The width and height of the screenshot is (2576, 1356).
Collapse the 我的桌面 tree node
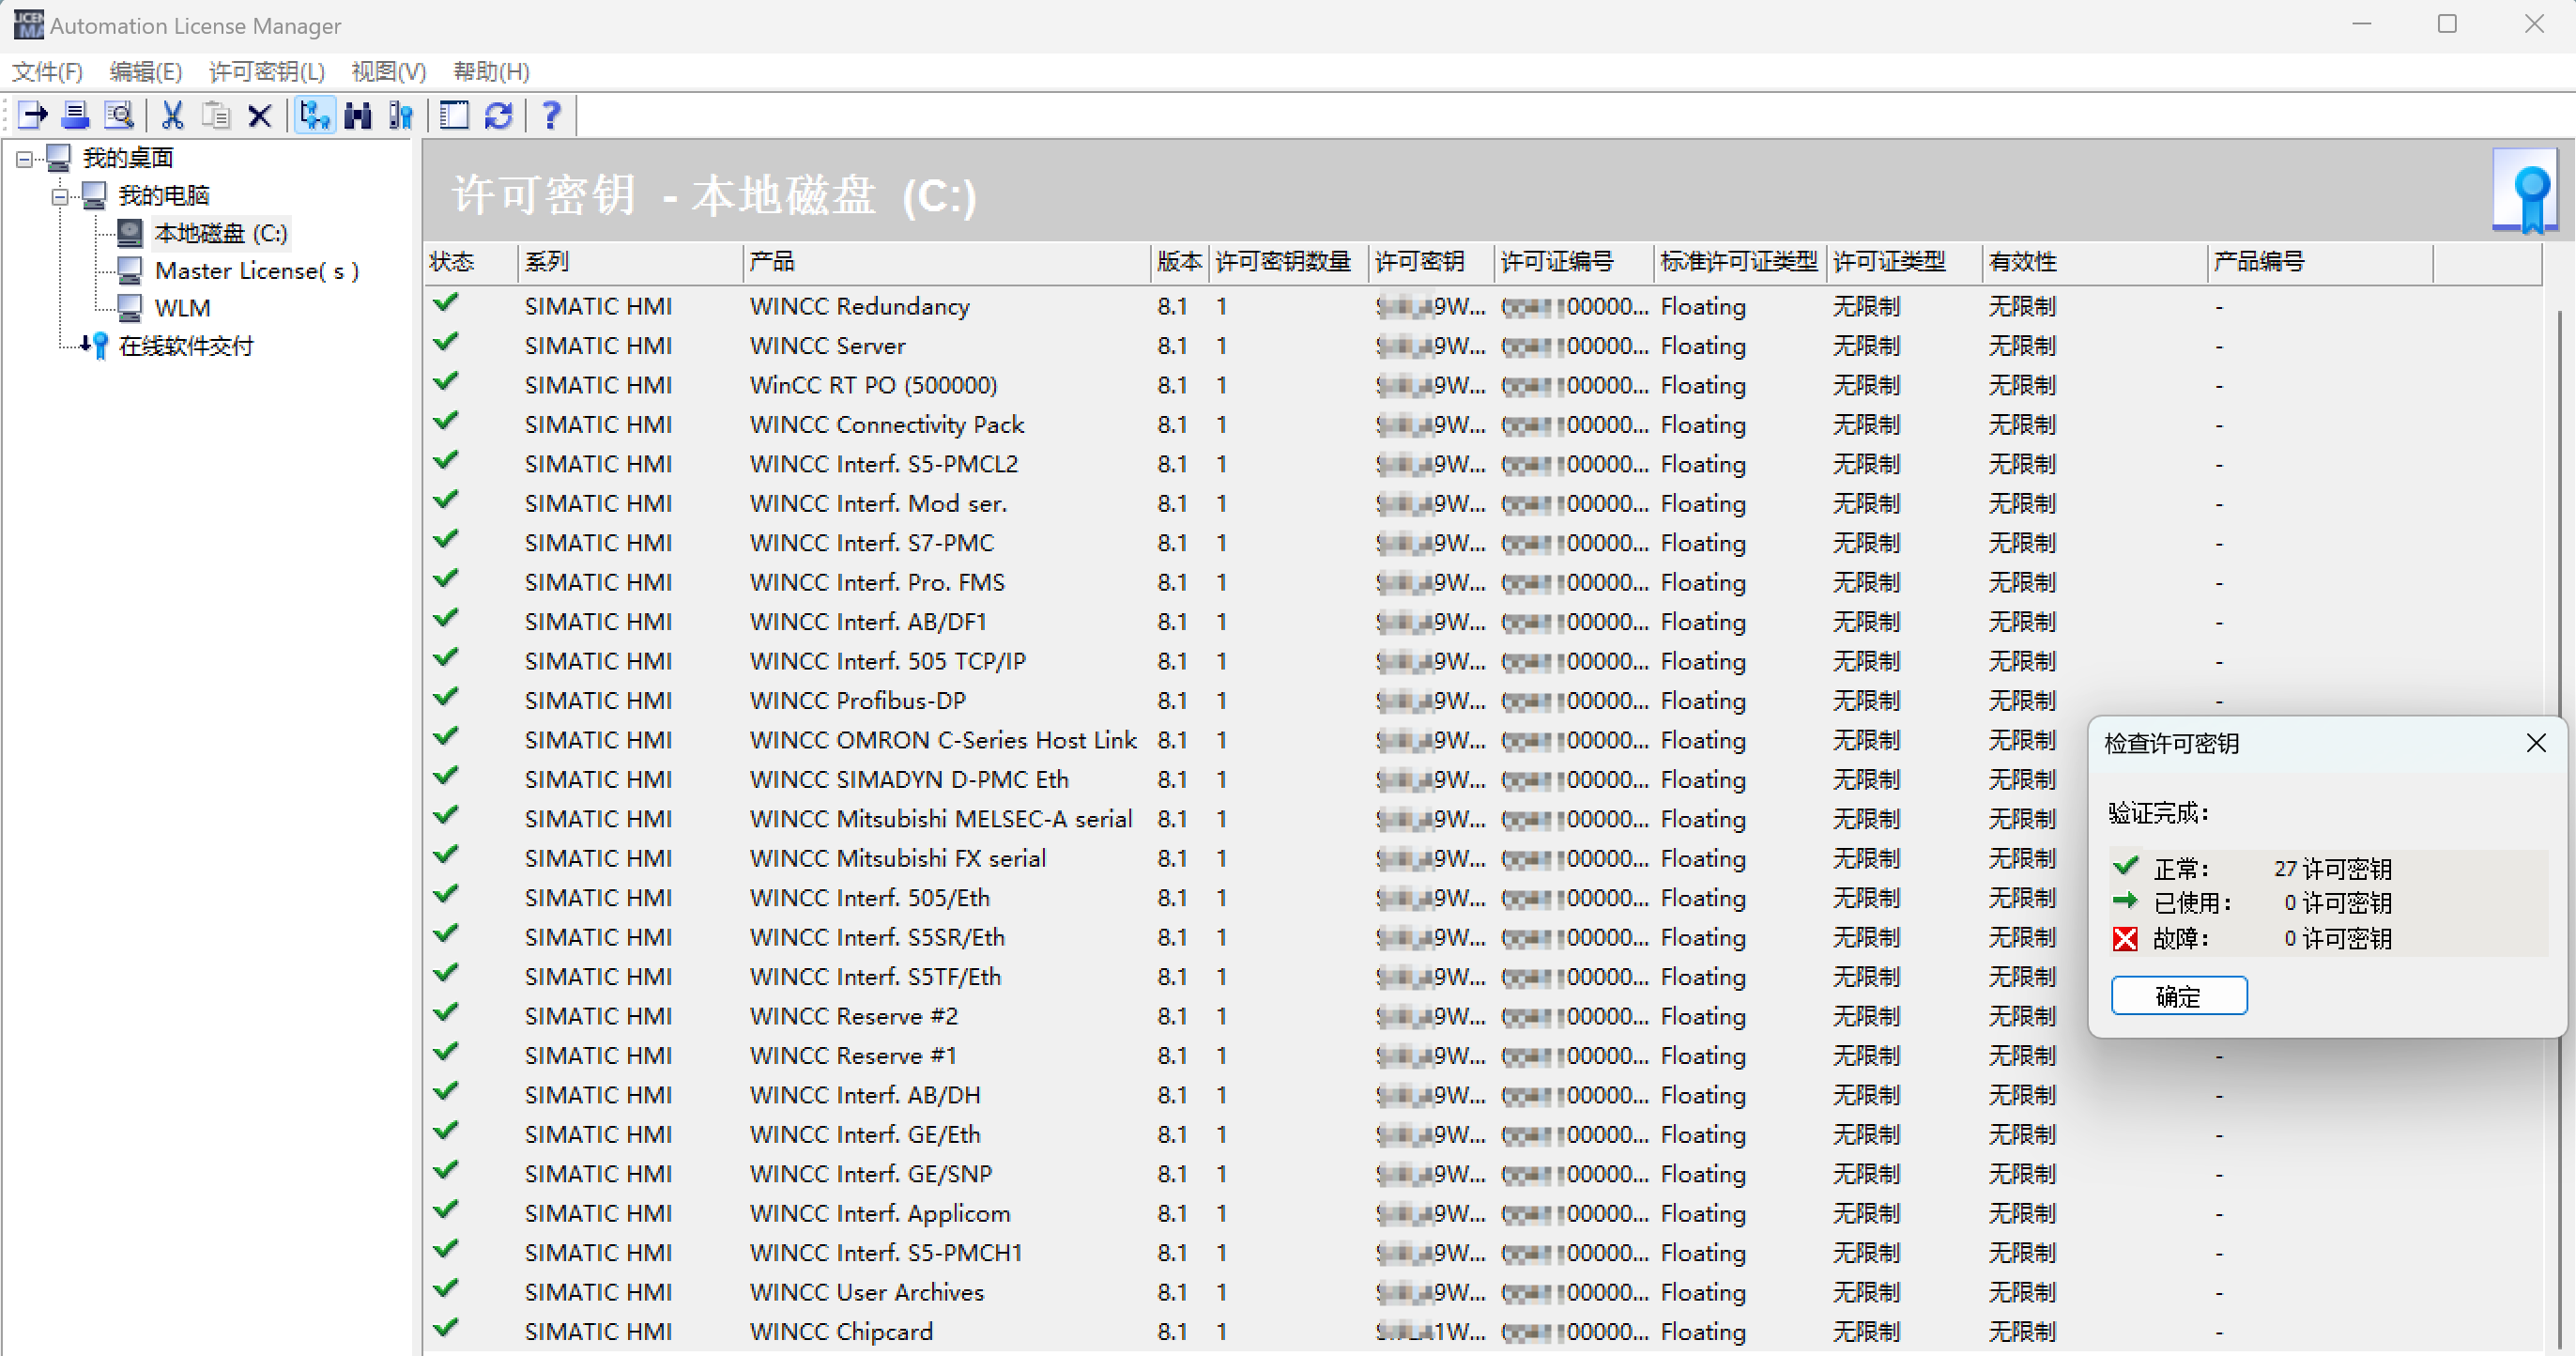[x=24, y=158]
